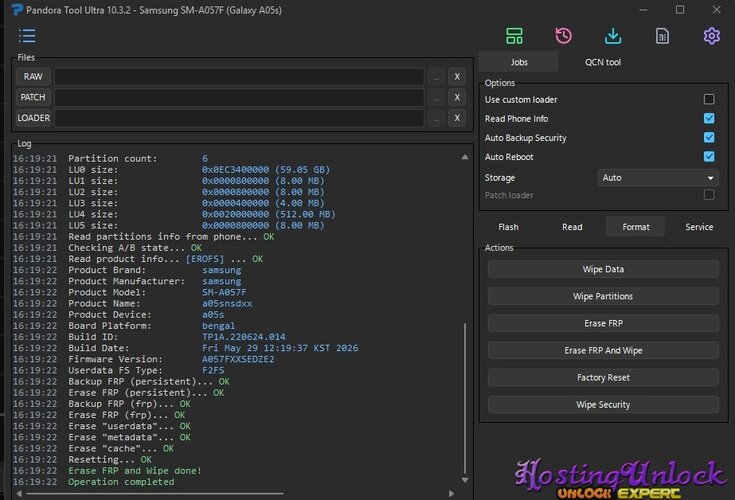
Task: Clear the RAW file with X
Action: pos(457,76)
